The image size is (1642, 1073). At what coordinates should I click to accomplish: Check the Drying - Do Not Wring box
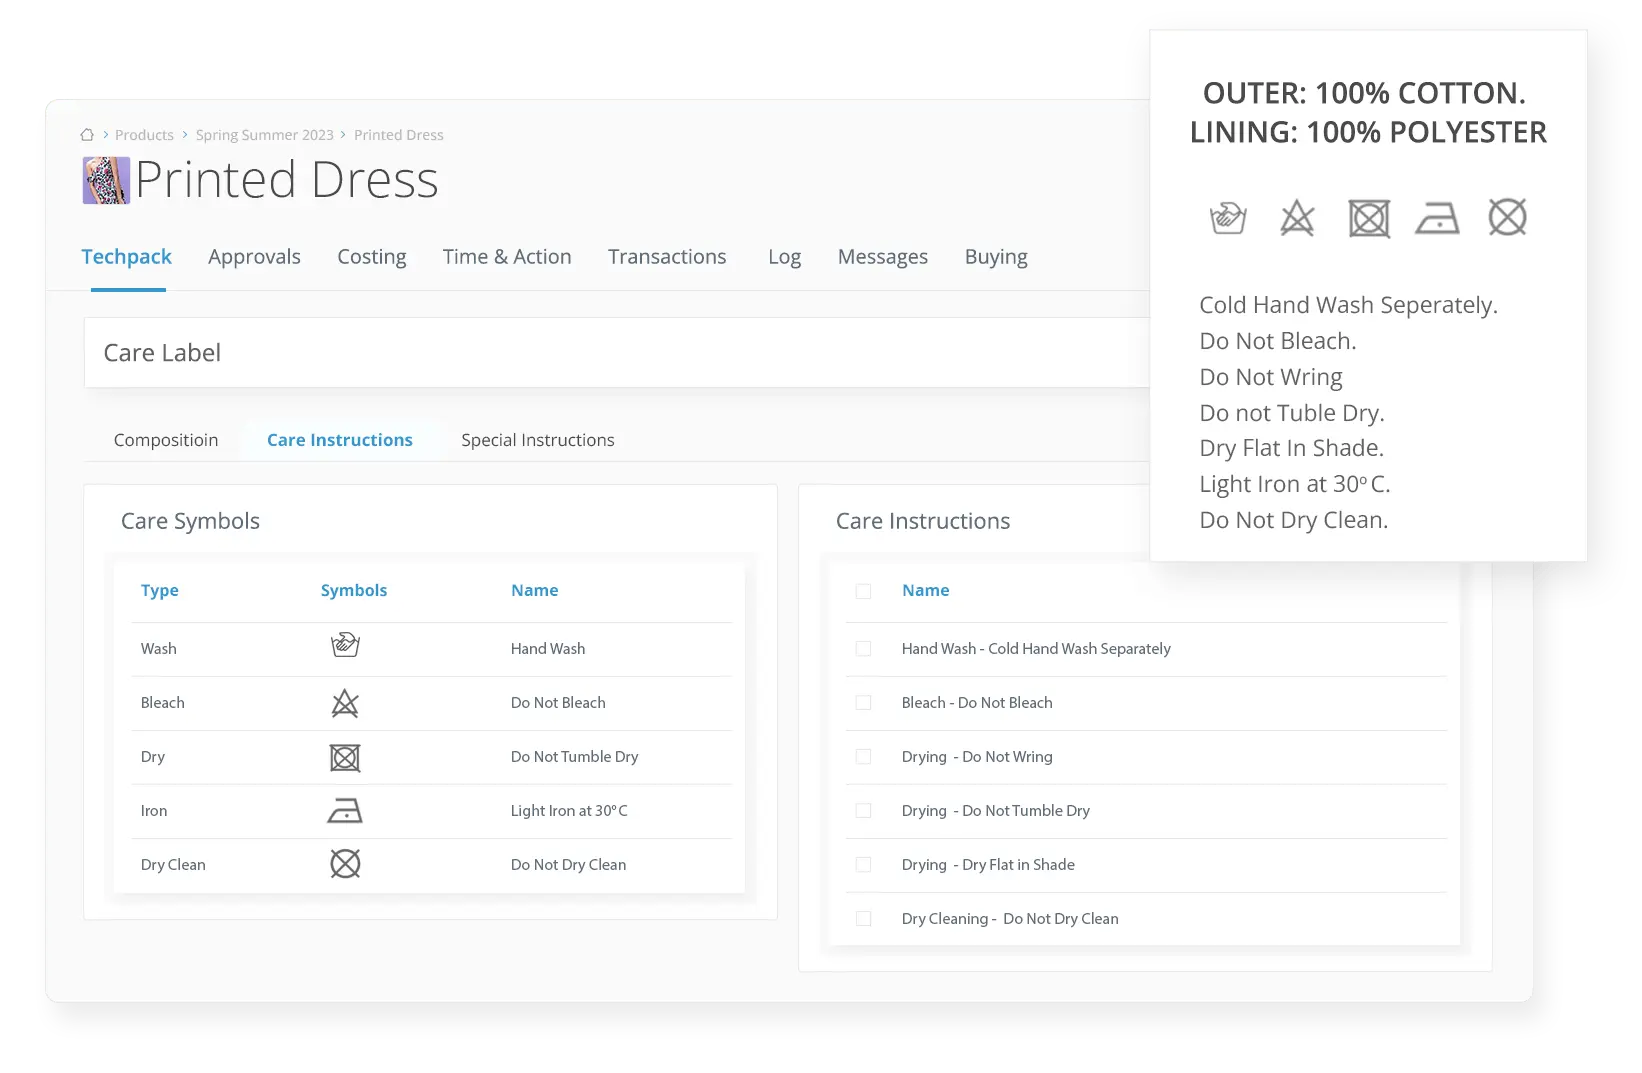(x=863, y=757)
